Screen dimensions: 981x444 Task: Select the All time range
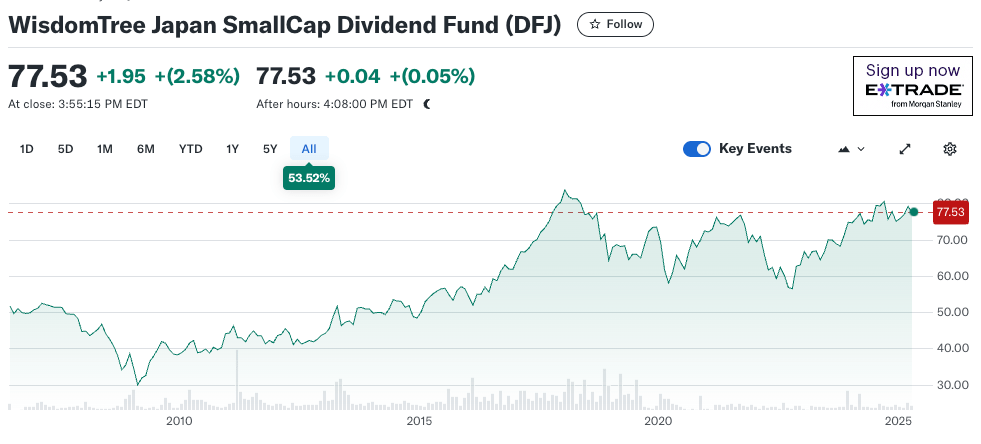point(309,149)
